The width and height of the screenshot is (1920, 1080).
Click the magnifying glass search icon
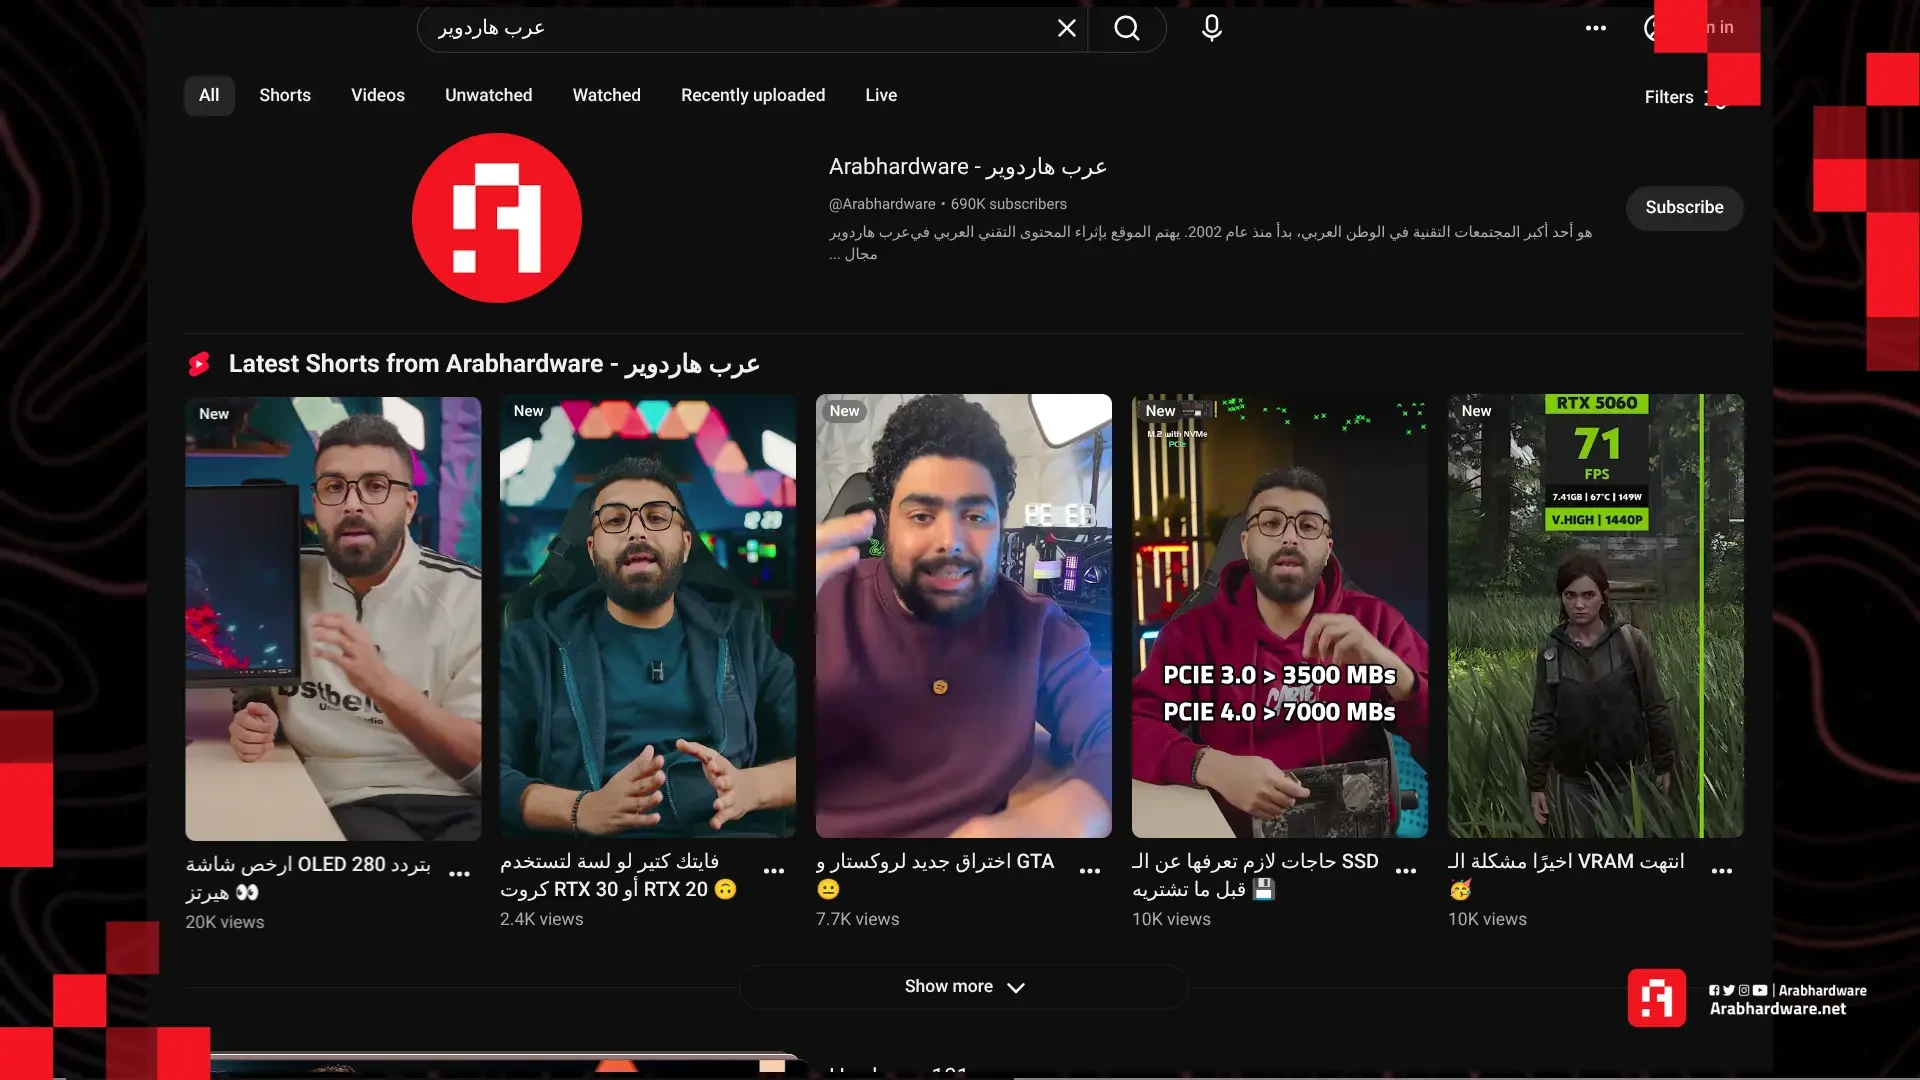(1127, 28)
